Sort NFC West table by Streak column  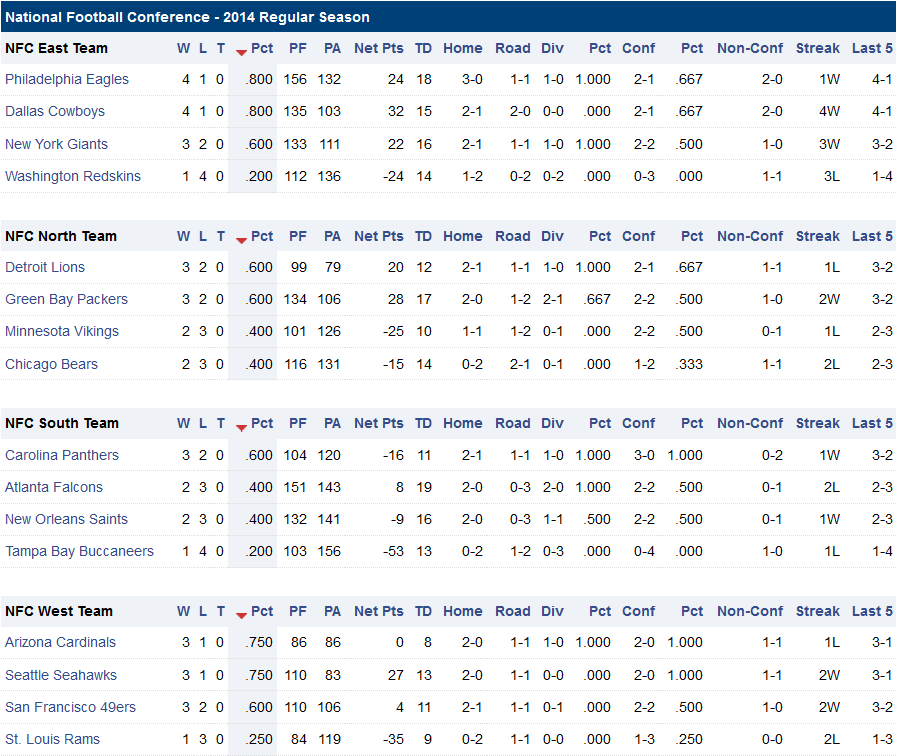pos(818,611)
